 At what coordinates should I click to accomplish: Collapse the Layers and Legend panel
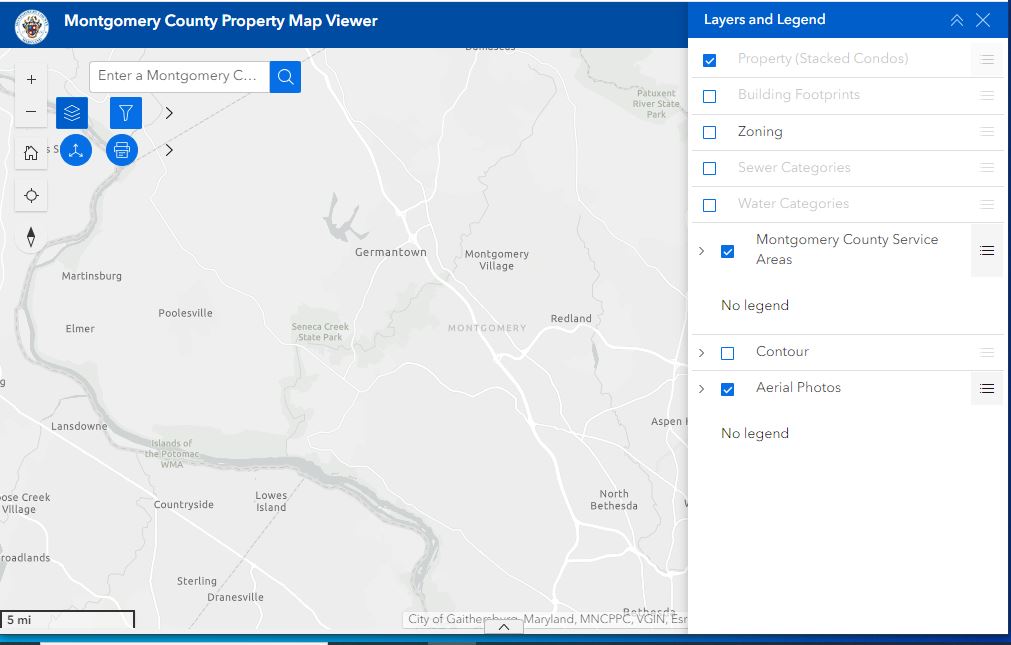(x=957, y=20)
